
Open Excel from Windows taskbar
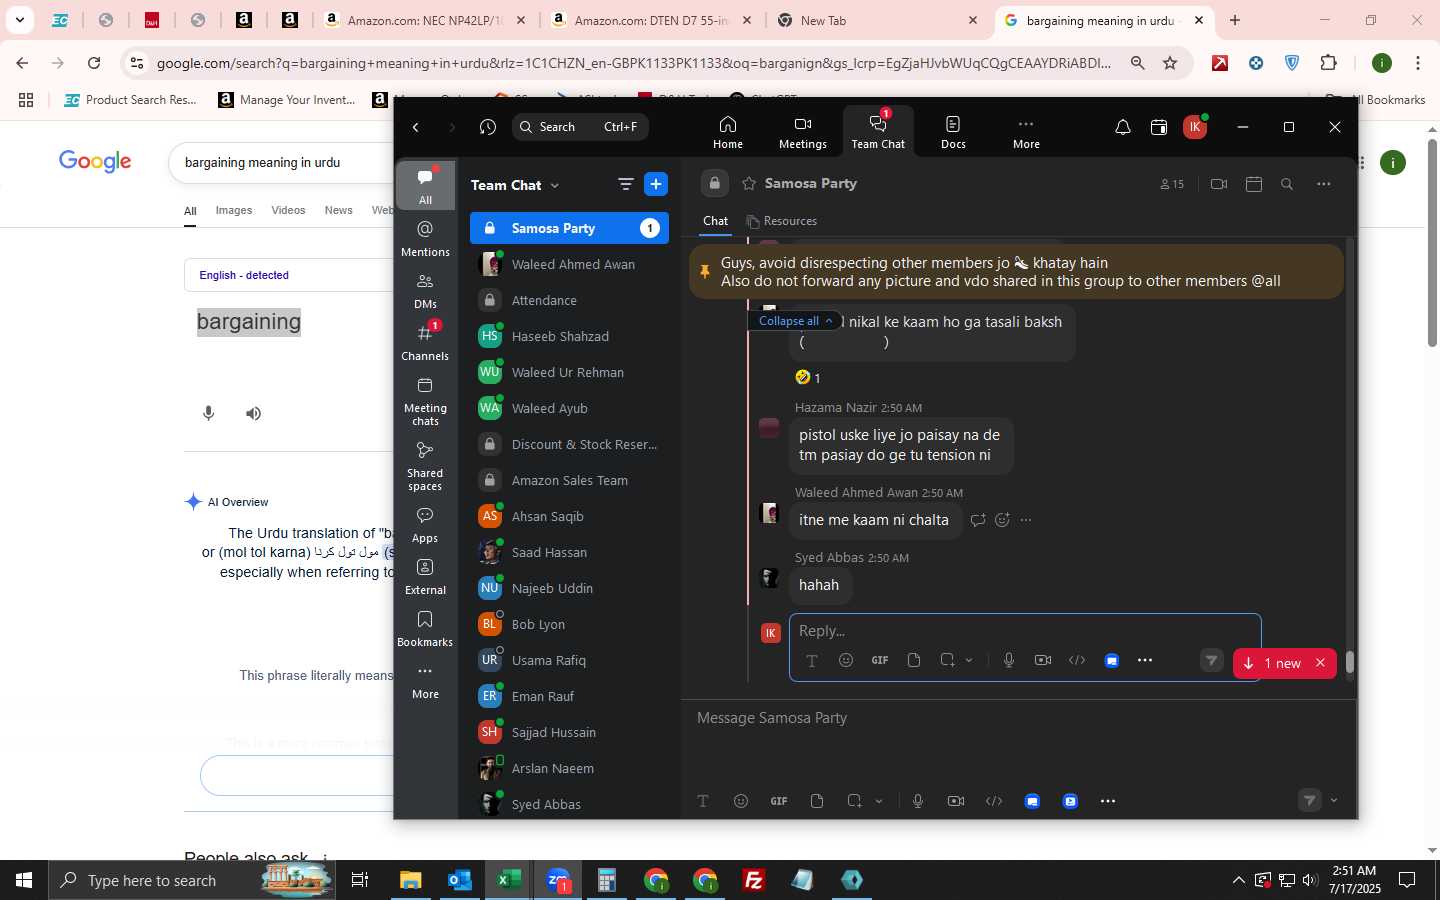point(508,880)
